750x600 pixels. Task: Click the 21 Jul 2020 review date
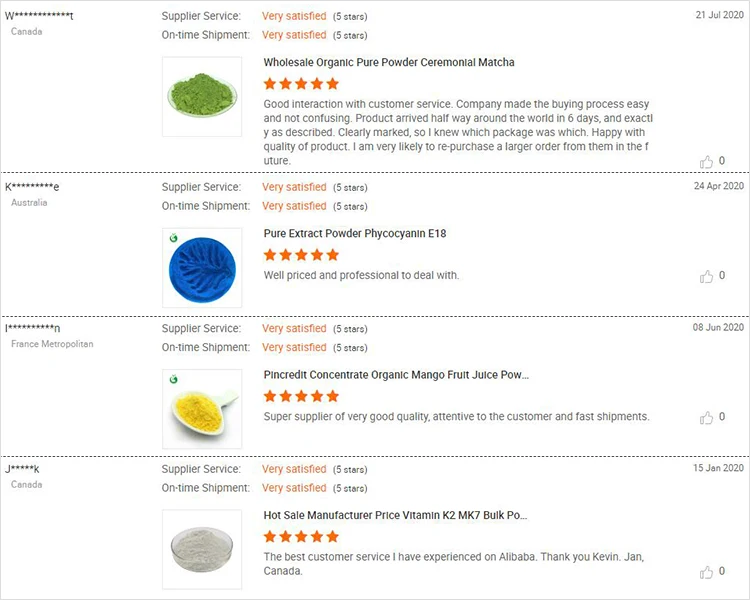point(719,16)
